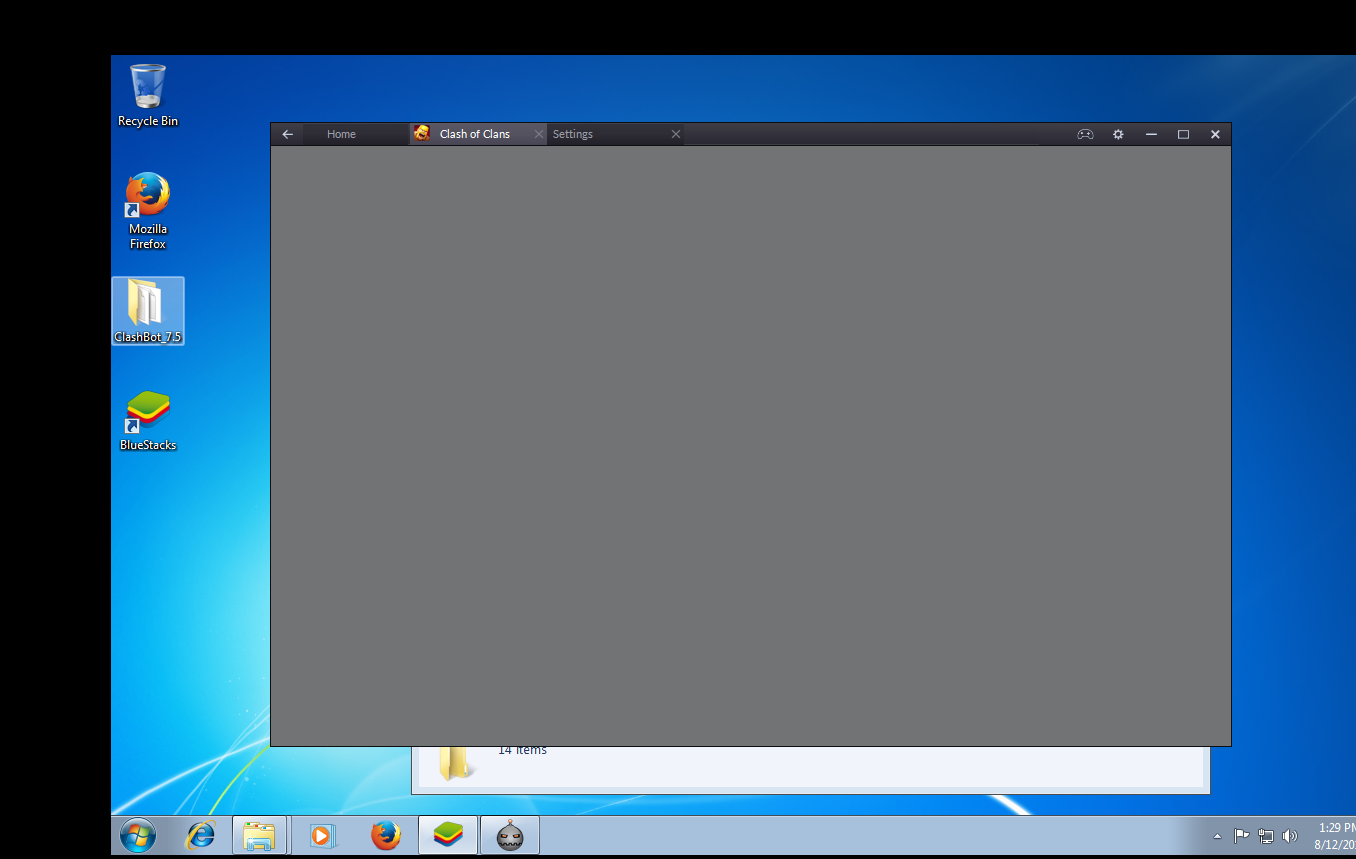
Task: Switch to the Home tab
Action: coord(341,134)
